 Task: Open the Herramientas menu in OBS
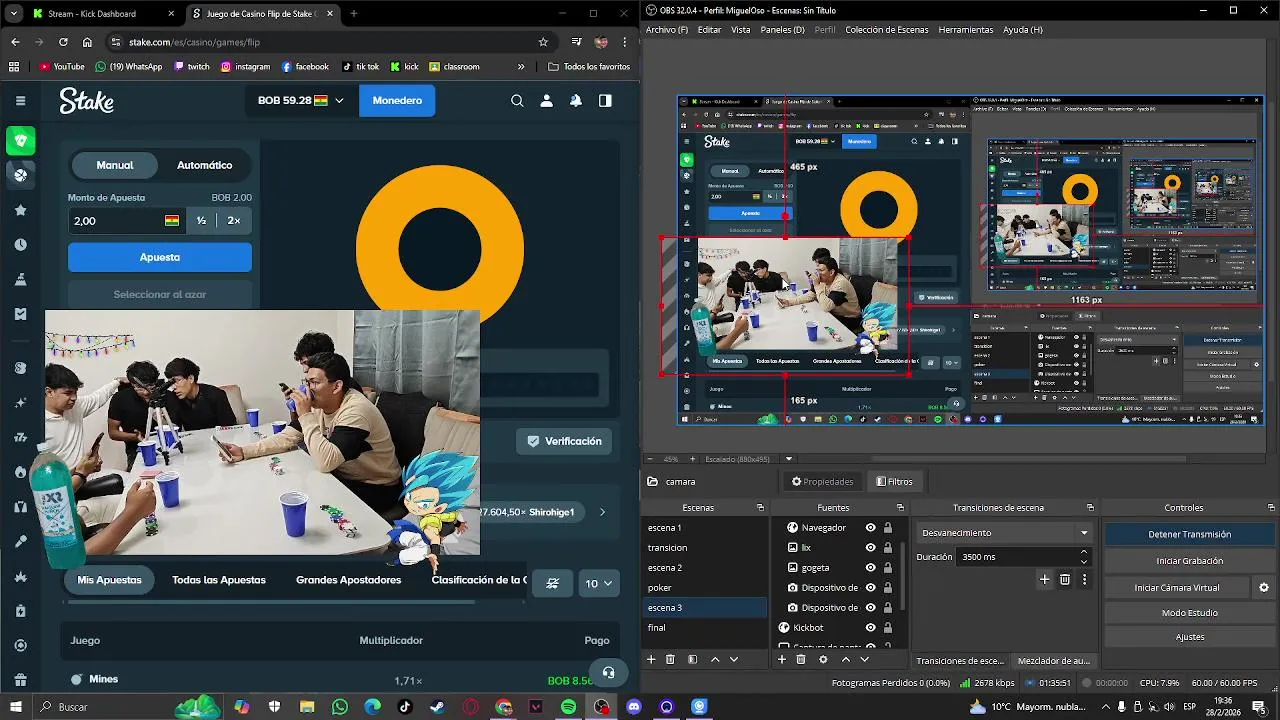pos(966,30)
